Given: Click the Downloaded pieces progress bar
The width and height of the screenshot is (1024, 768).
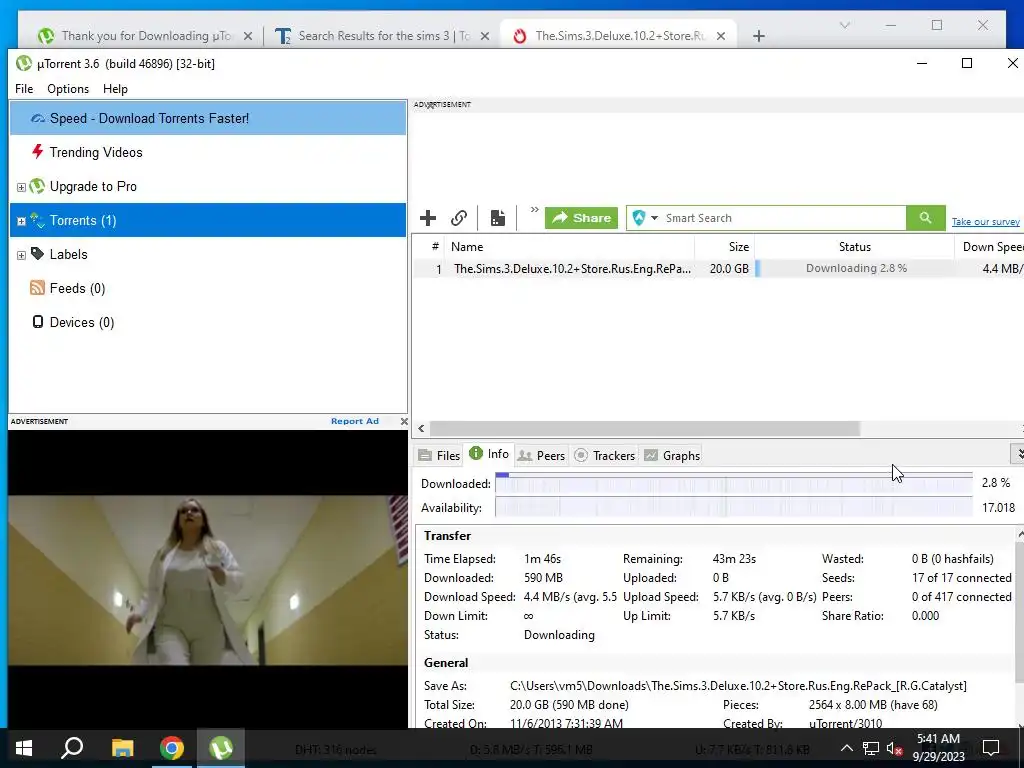Looking at the screenshot, I should point(733,483).
